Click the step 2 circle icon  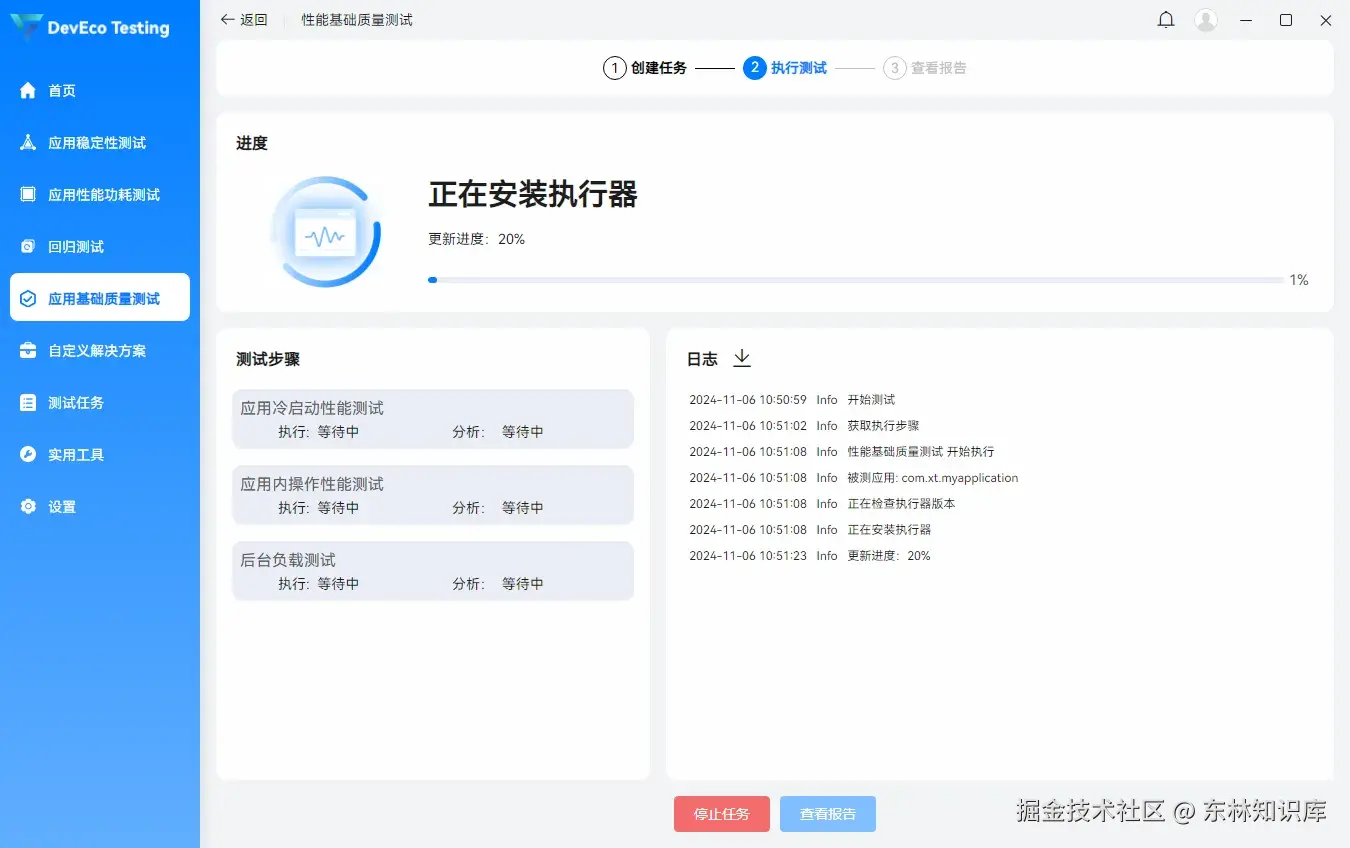[755, 68]
